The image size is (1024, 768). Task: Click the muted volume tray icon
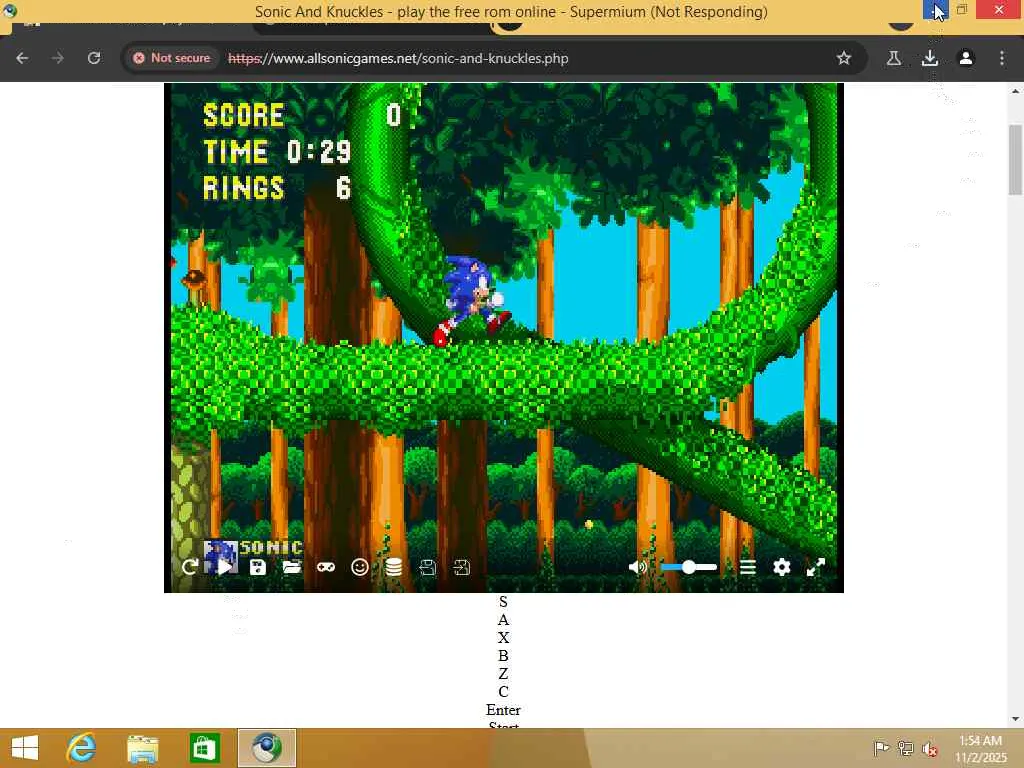pos(930,748)
